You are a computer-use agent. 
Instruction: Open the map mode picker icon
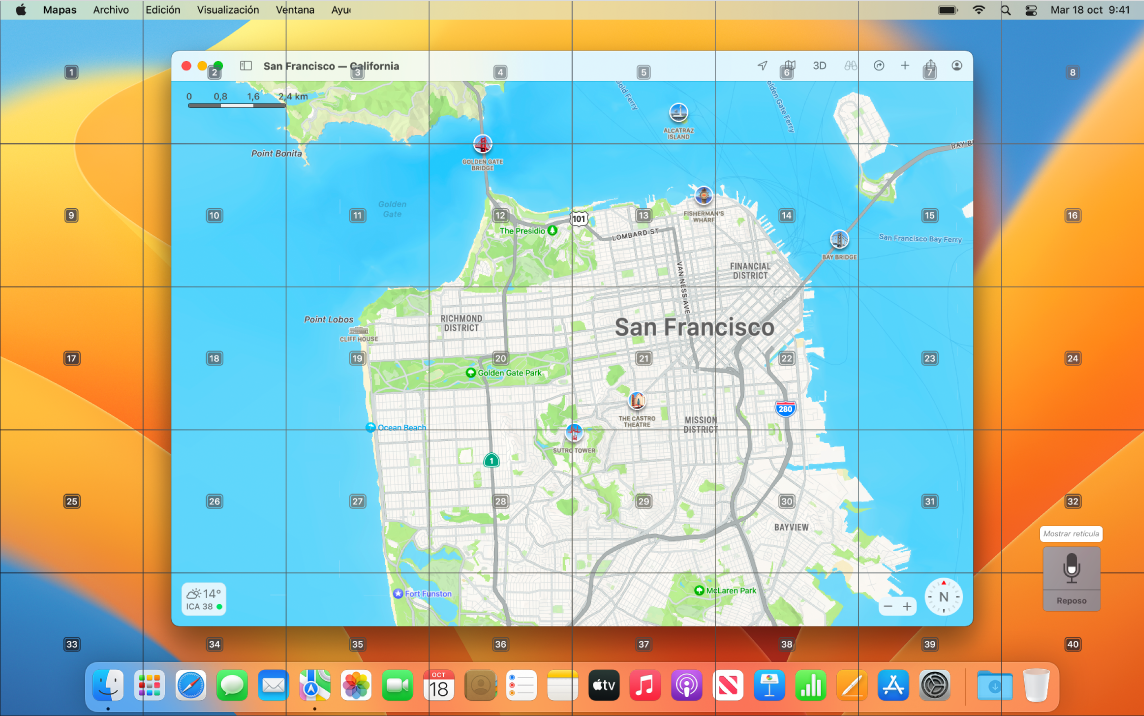pyautogui.click(x=788, y=65)
